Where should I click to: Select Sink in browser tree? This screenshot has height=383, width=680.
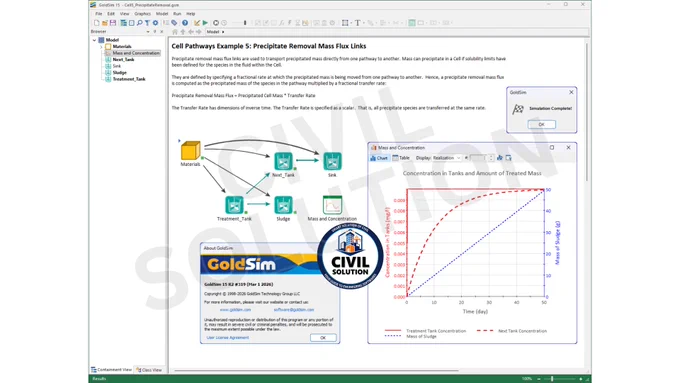click(x=117, y=66)
